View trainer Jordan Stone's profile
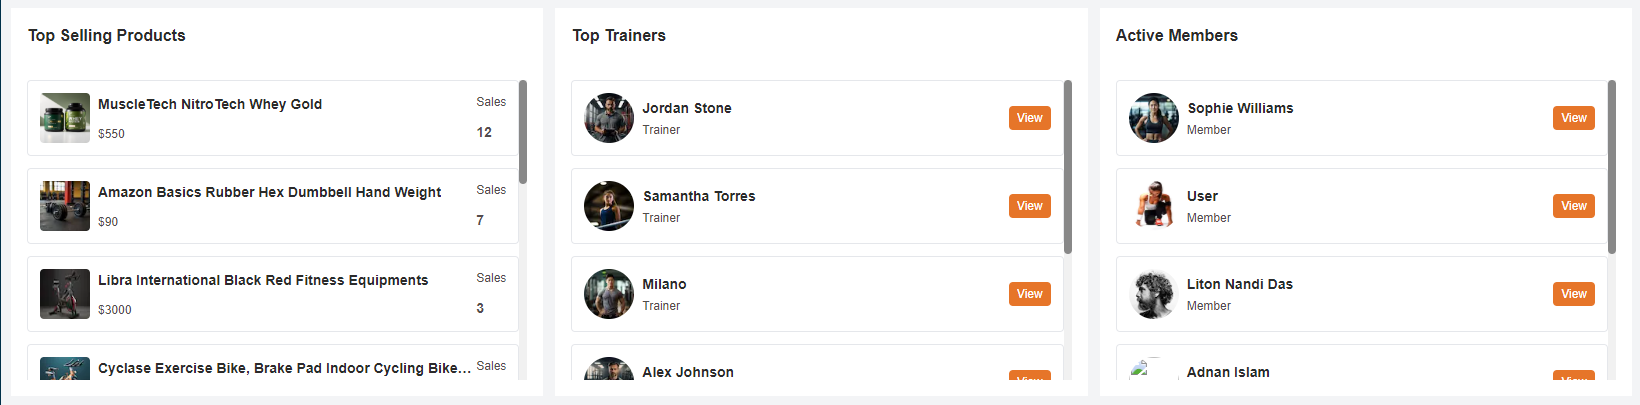The height and width of the screenshot is (405, 1640). click(1029, 118)
